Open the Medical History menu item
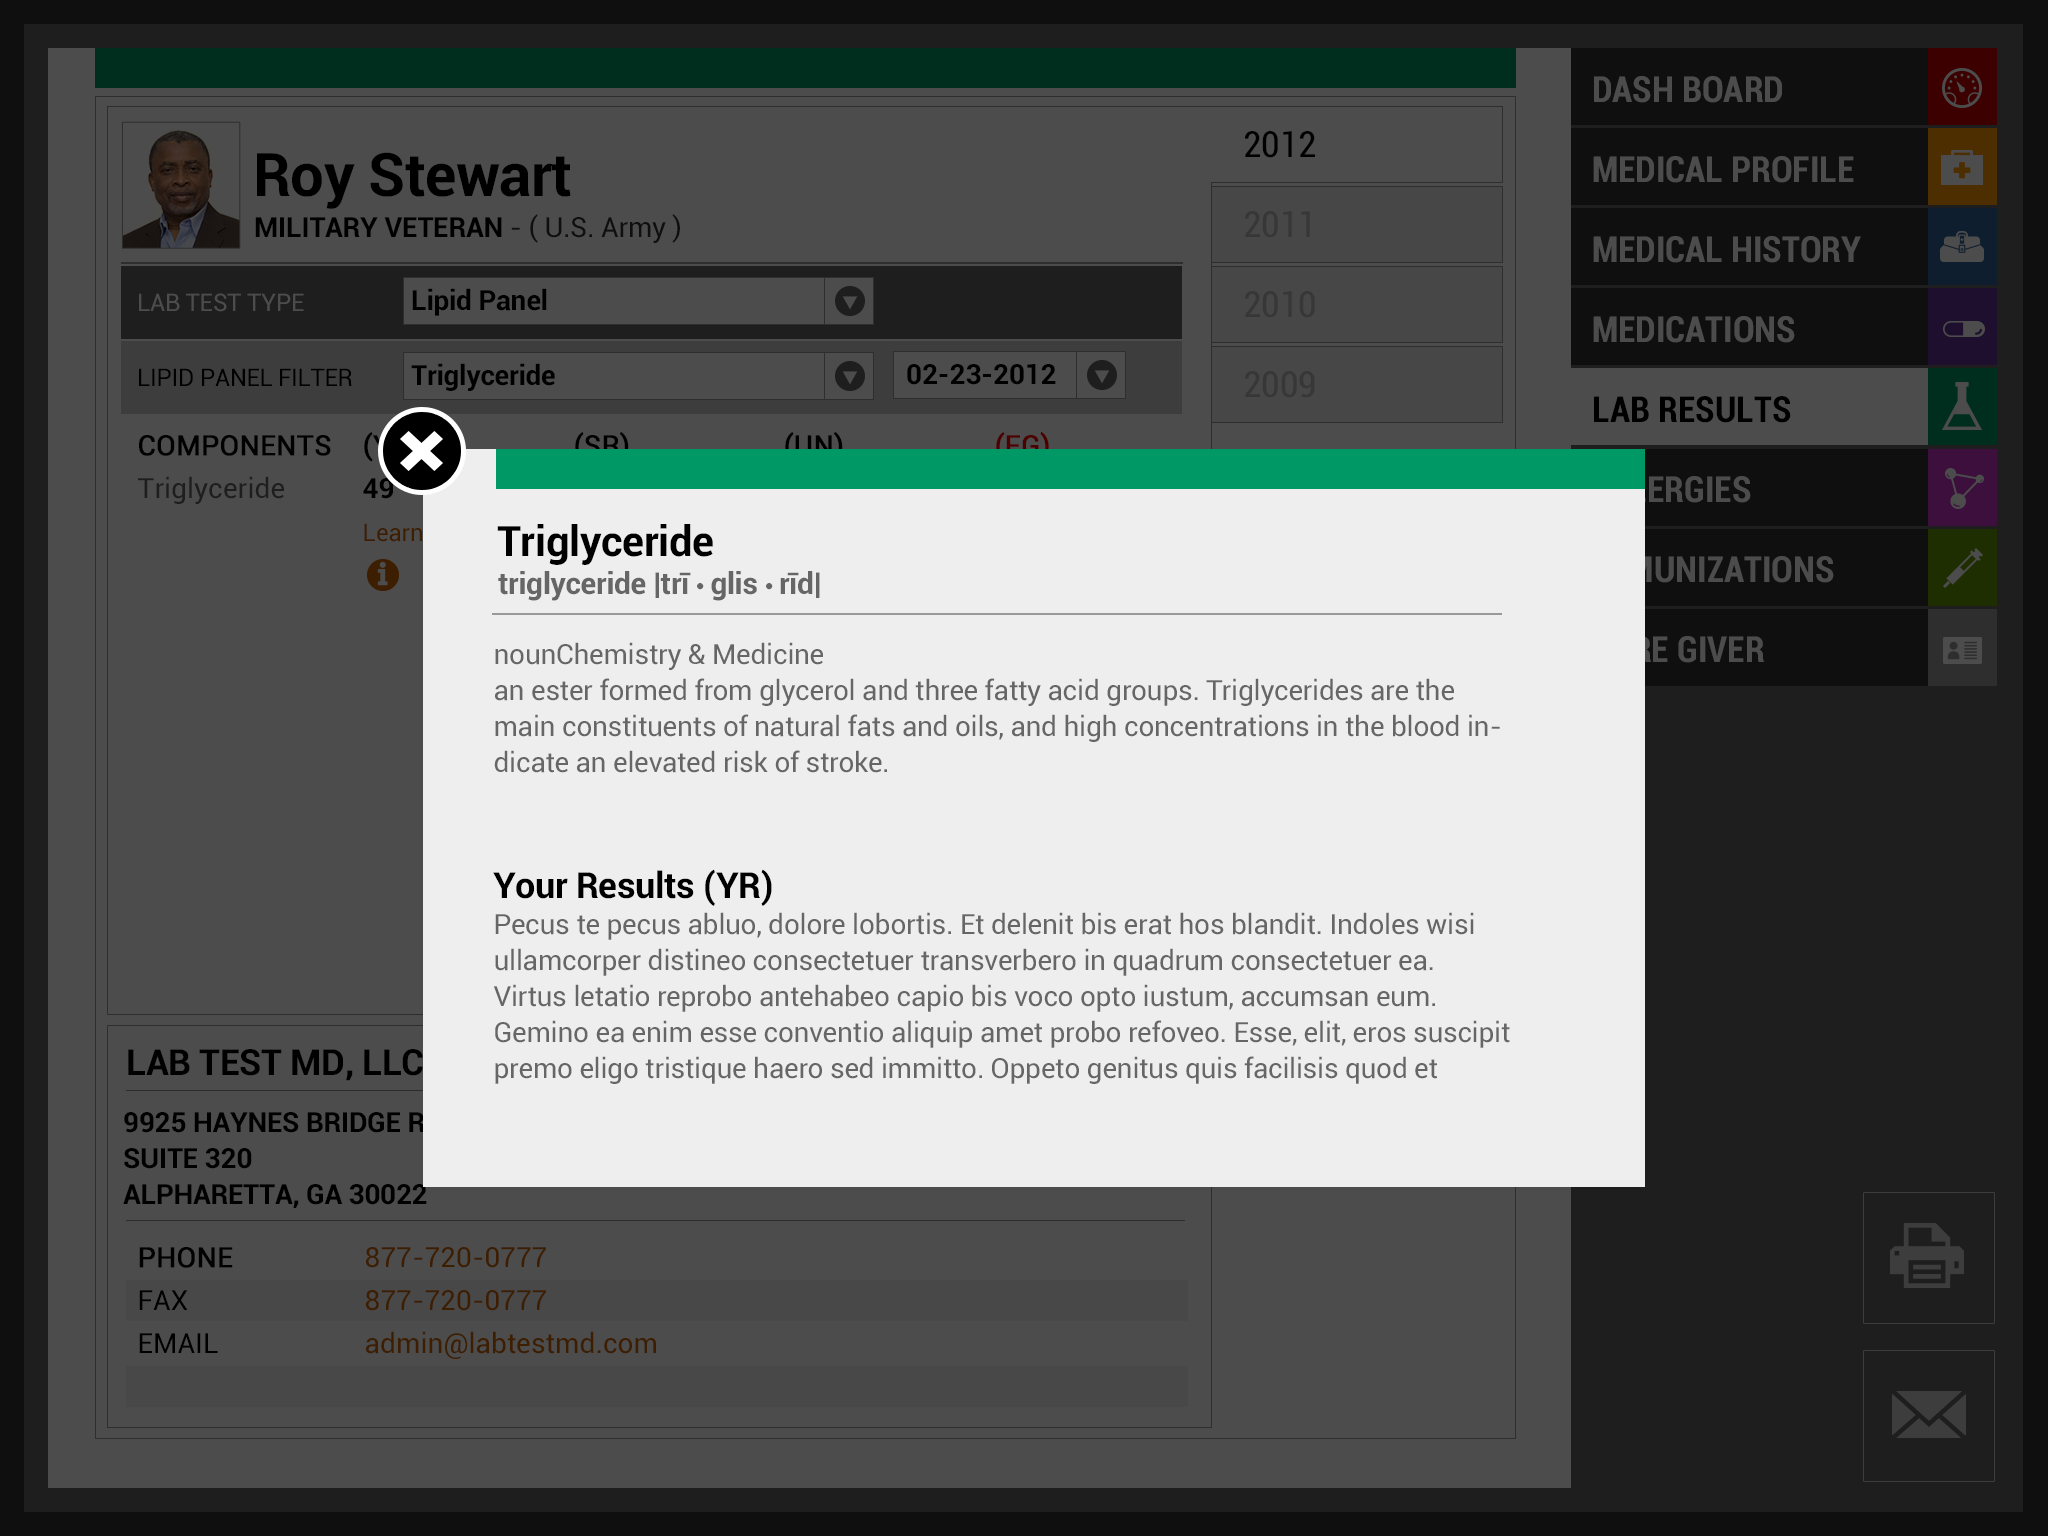The height and width of the screenshot is (1536, 2048). click(x=1726, y=249)
